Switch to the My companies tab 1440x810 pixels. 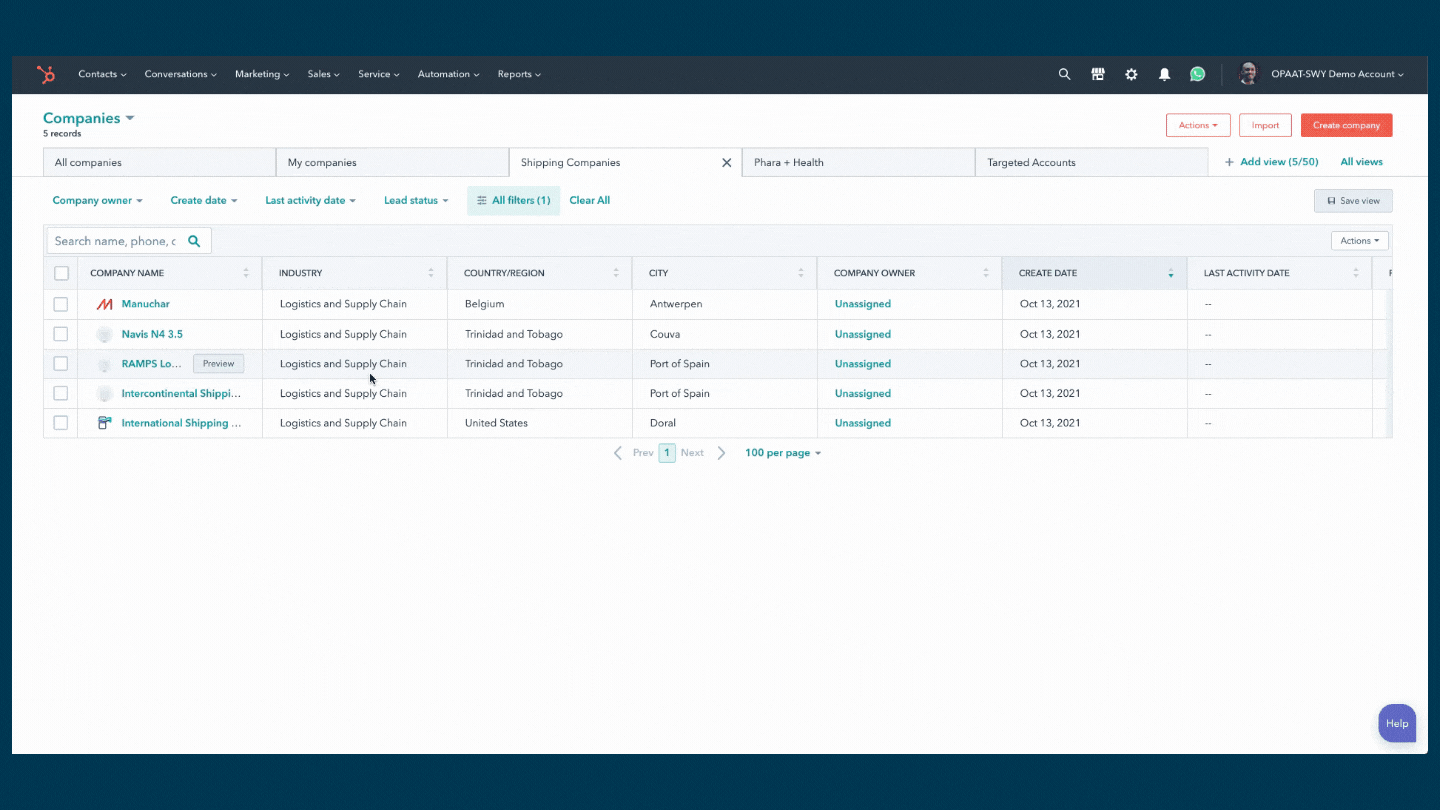392,162
